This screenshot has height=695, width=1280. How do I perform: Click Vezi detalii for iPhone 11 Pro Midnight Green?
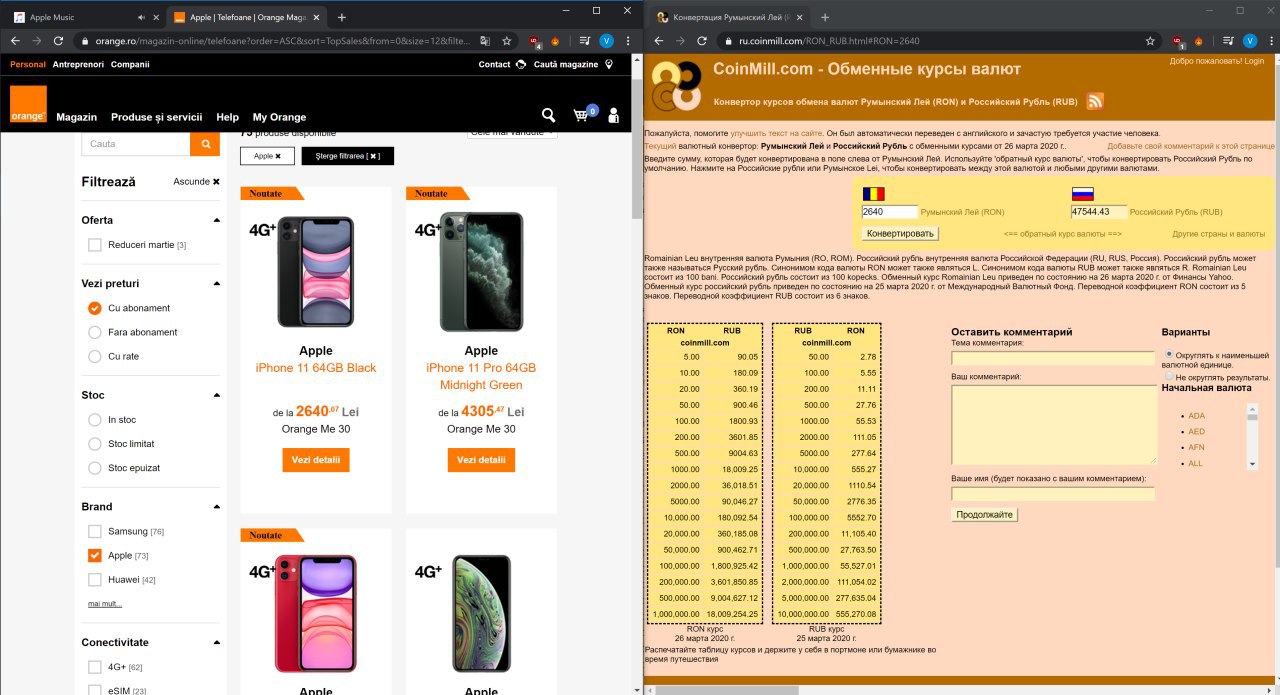[x=481, y=460]
